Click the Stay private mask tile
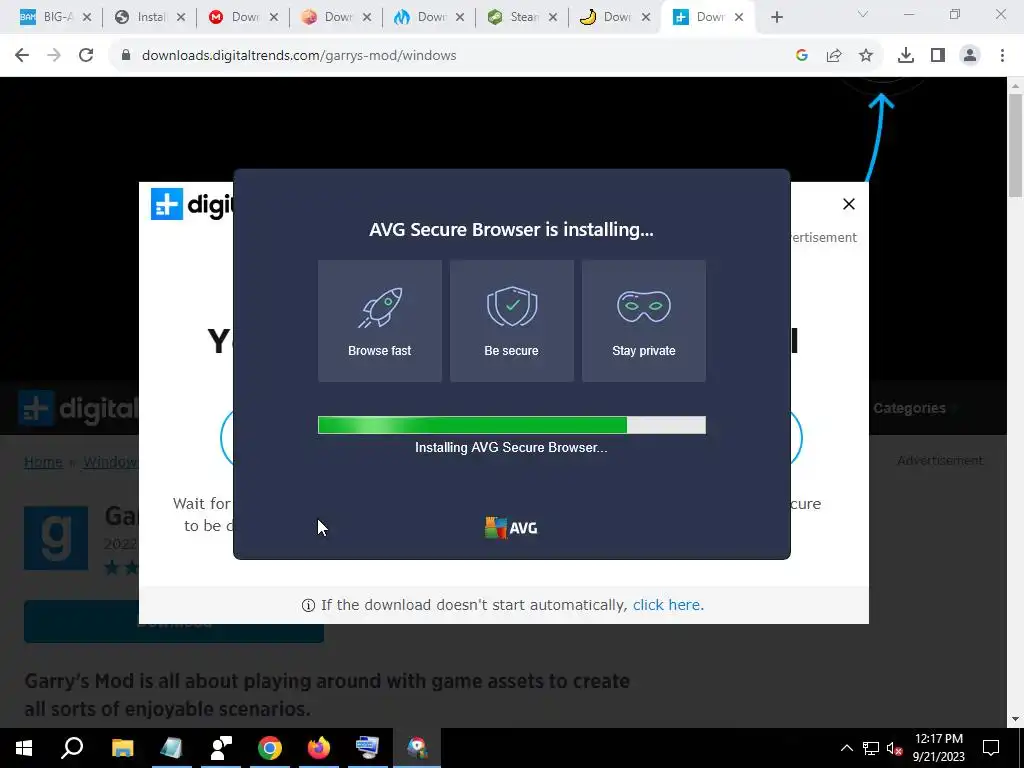The image size is (1024, 768). [643, 321]
